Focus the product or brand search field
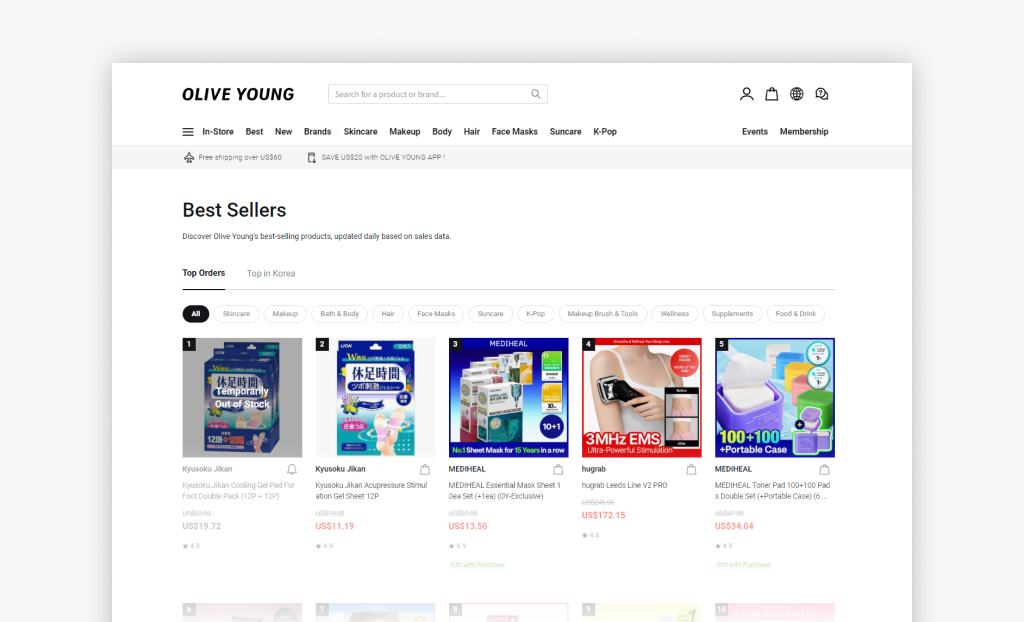This screenshot has width=1024, height=622. pyautogui.click(x=438, y=94)
